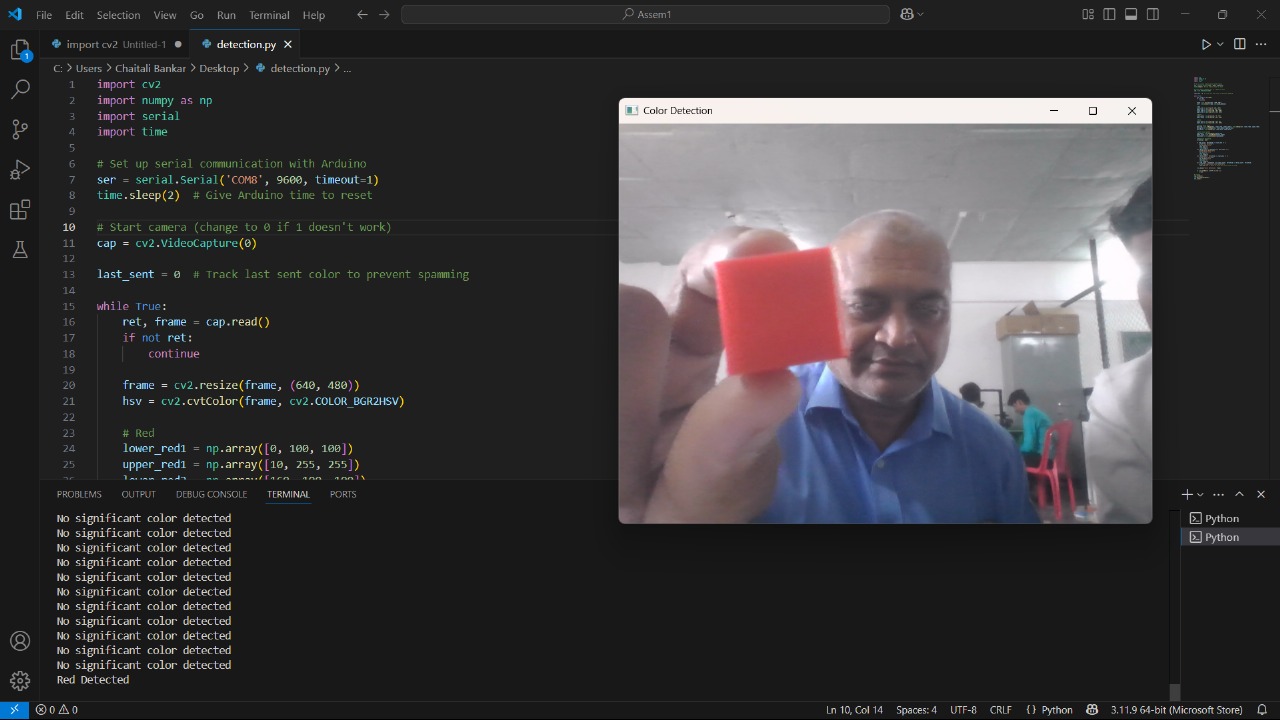Go back with the left arrow

point(362,15)
